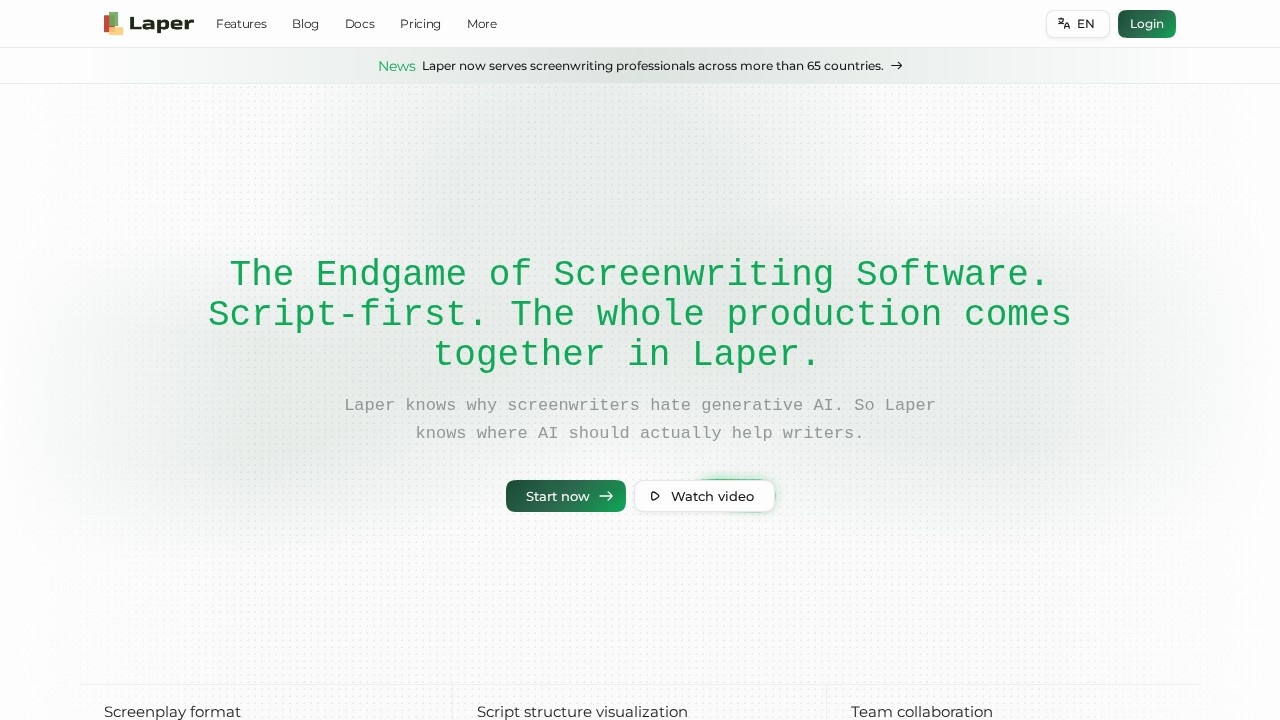Open the Docs navigation link
Image resolution: width=1280 pixels, height=720 pixels.
[x=359, y=24]
